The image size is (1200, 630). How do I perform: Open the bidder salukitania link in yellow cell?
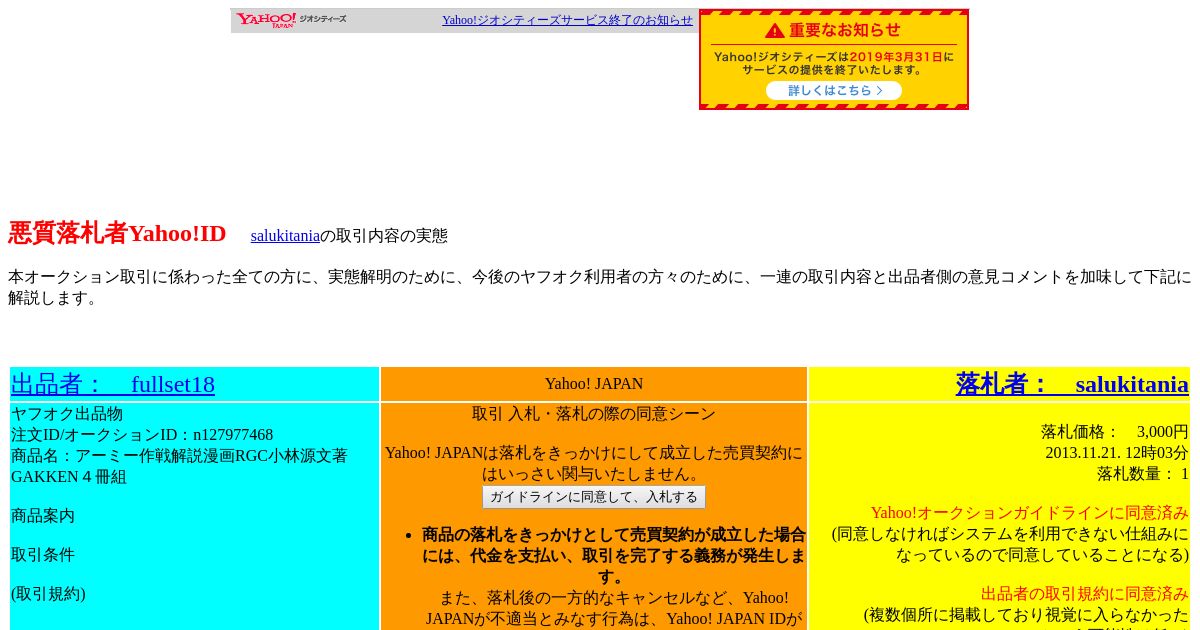(x=1072, y=384)
